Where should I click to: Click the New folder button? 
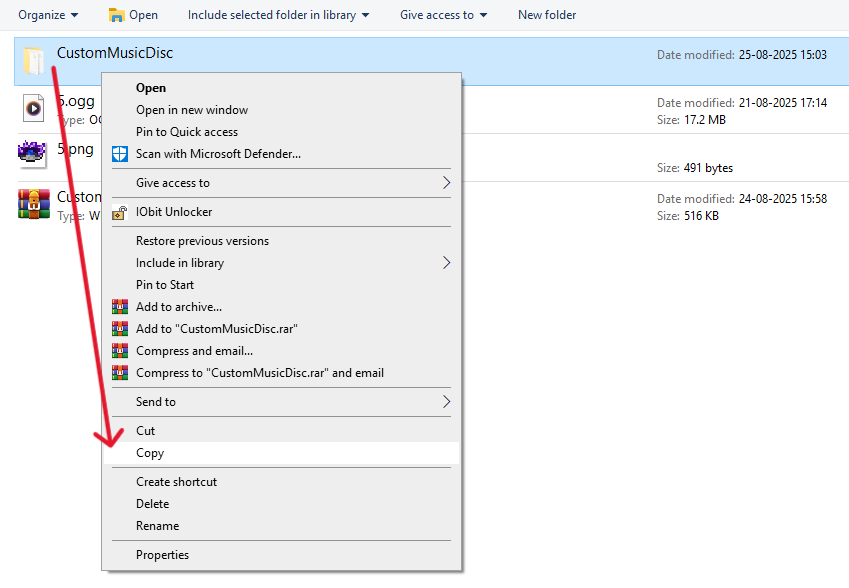point(547,15)
